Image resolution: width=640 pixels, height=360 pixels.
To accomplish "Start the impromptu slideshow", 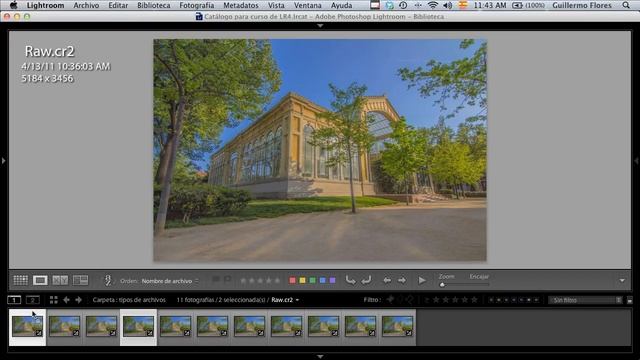I will pos(422,280).
